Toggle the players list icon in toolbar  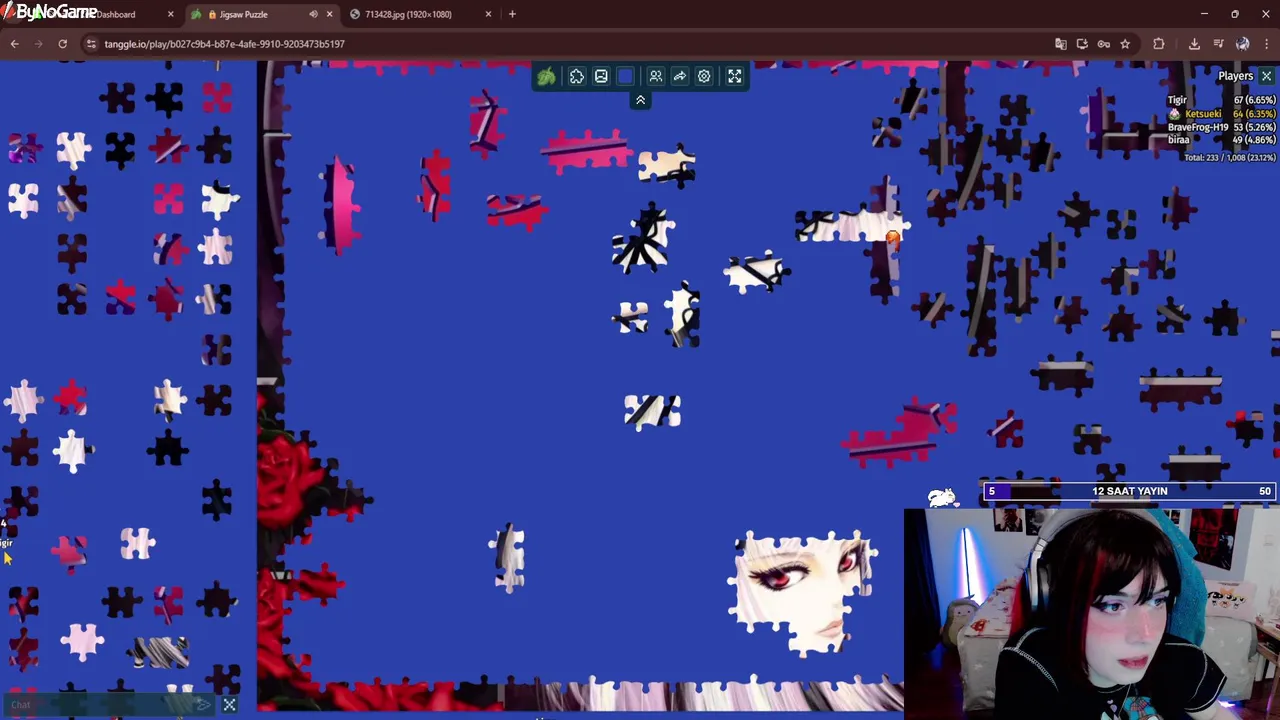pos(656,77)
